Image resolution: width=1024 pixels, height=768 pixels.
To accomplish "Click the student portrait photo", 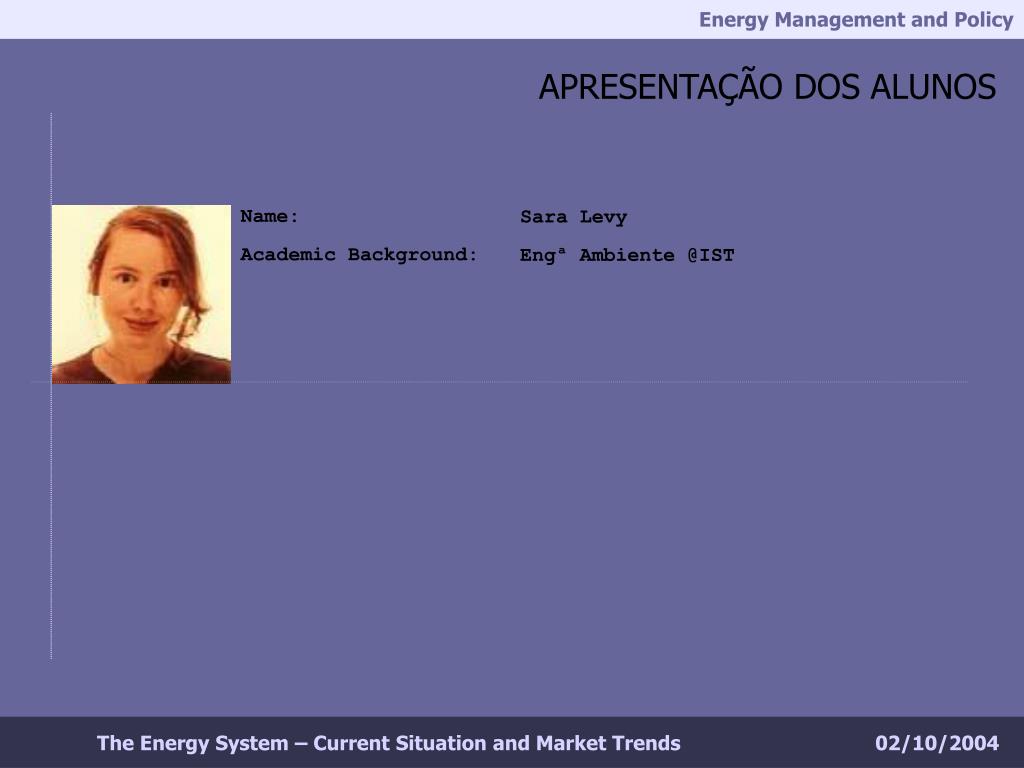I will tap(141, 295).
